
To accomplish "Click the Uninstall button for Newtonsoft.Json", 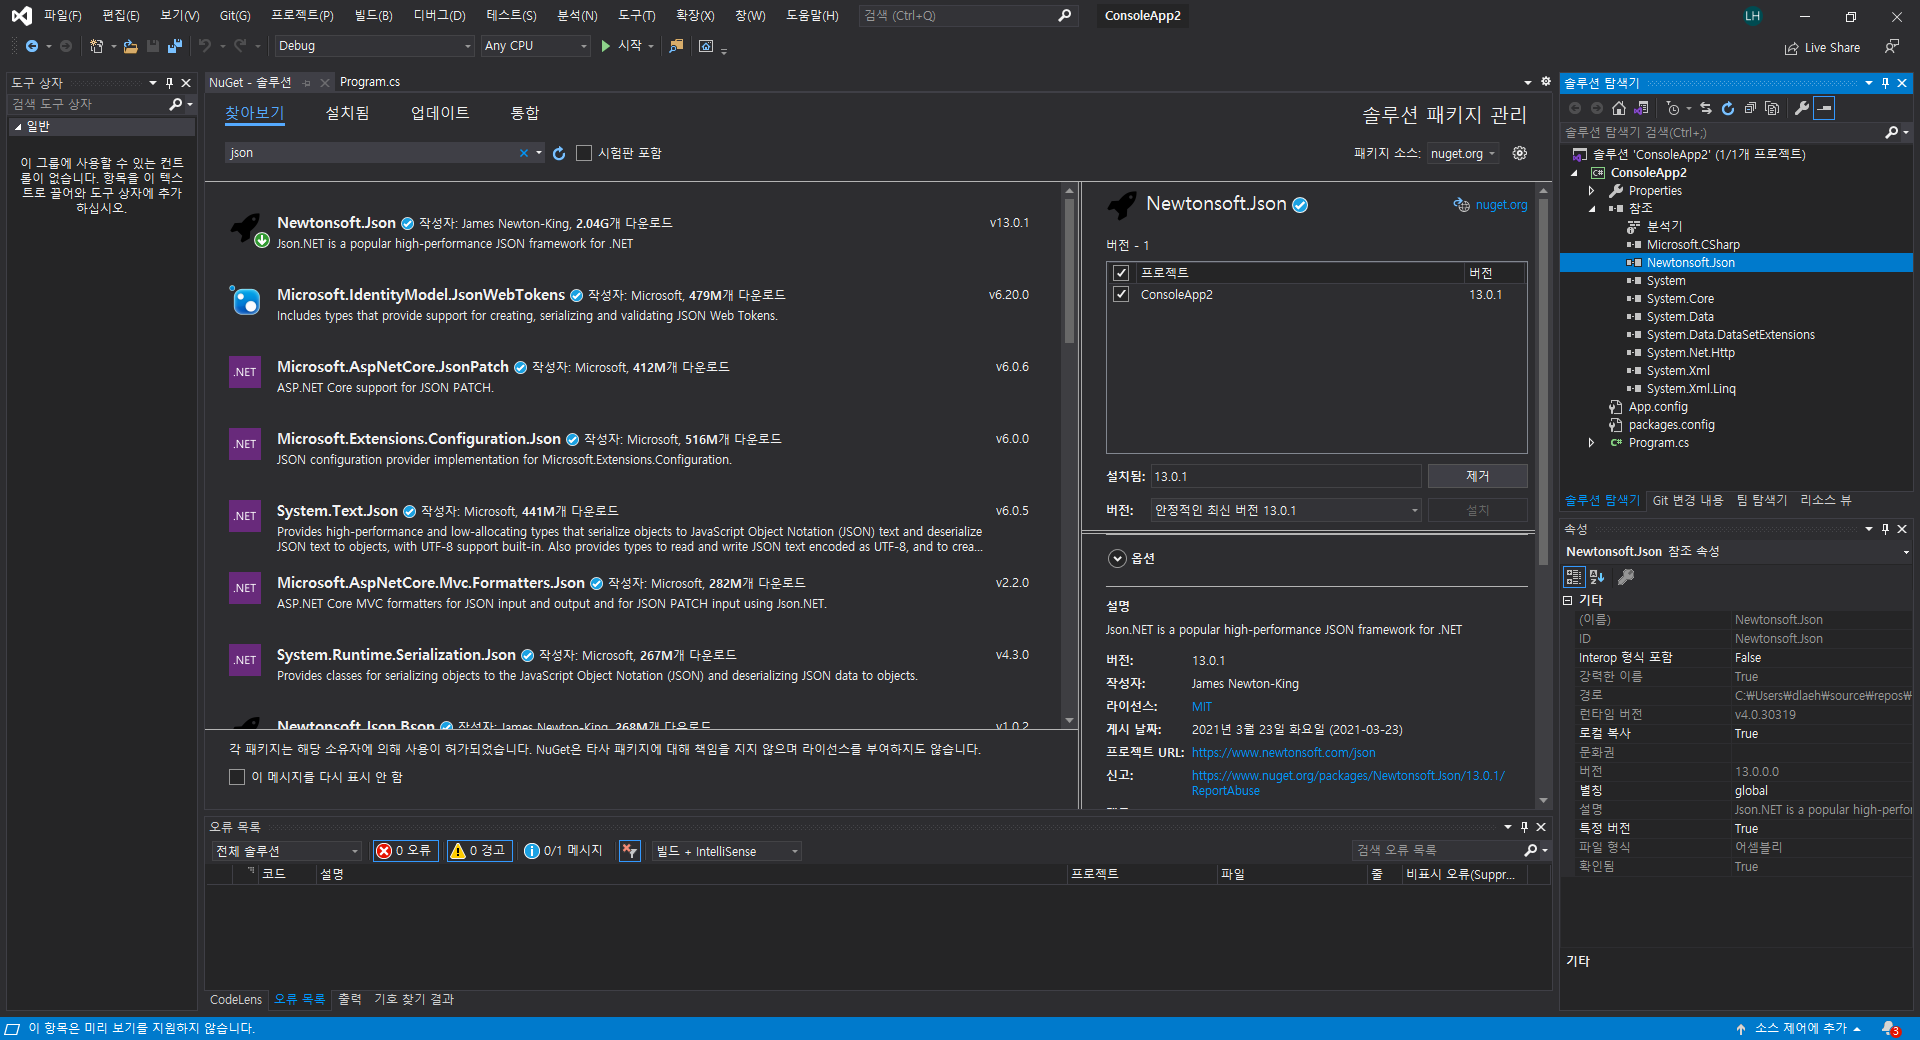I will coord(1477,476).
